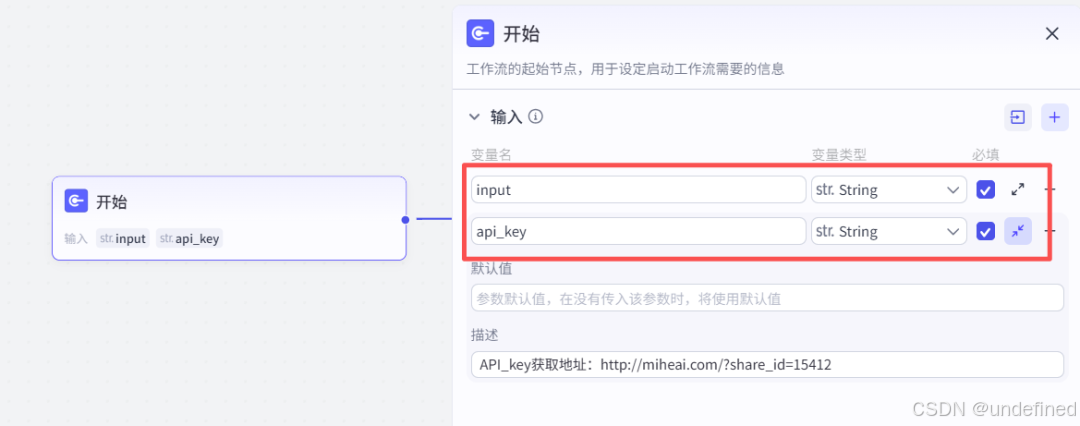Open the type dropdown for api_key variable
The width and height of the screenshot is (1080, 426).
[x=889, y=231]
